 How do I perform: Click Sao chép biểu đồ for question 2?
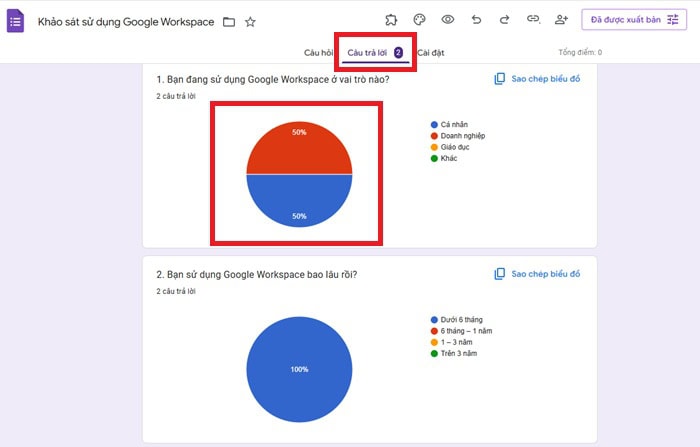tap(537, 273)
